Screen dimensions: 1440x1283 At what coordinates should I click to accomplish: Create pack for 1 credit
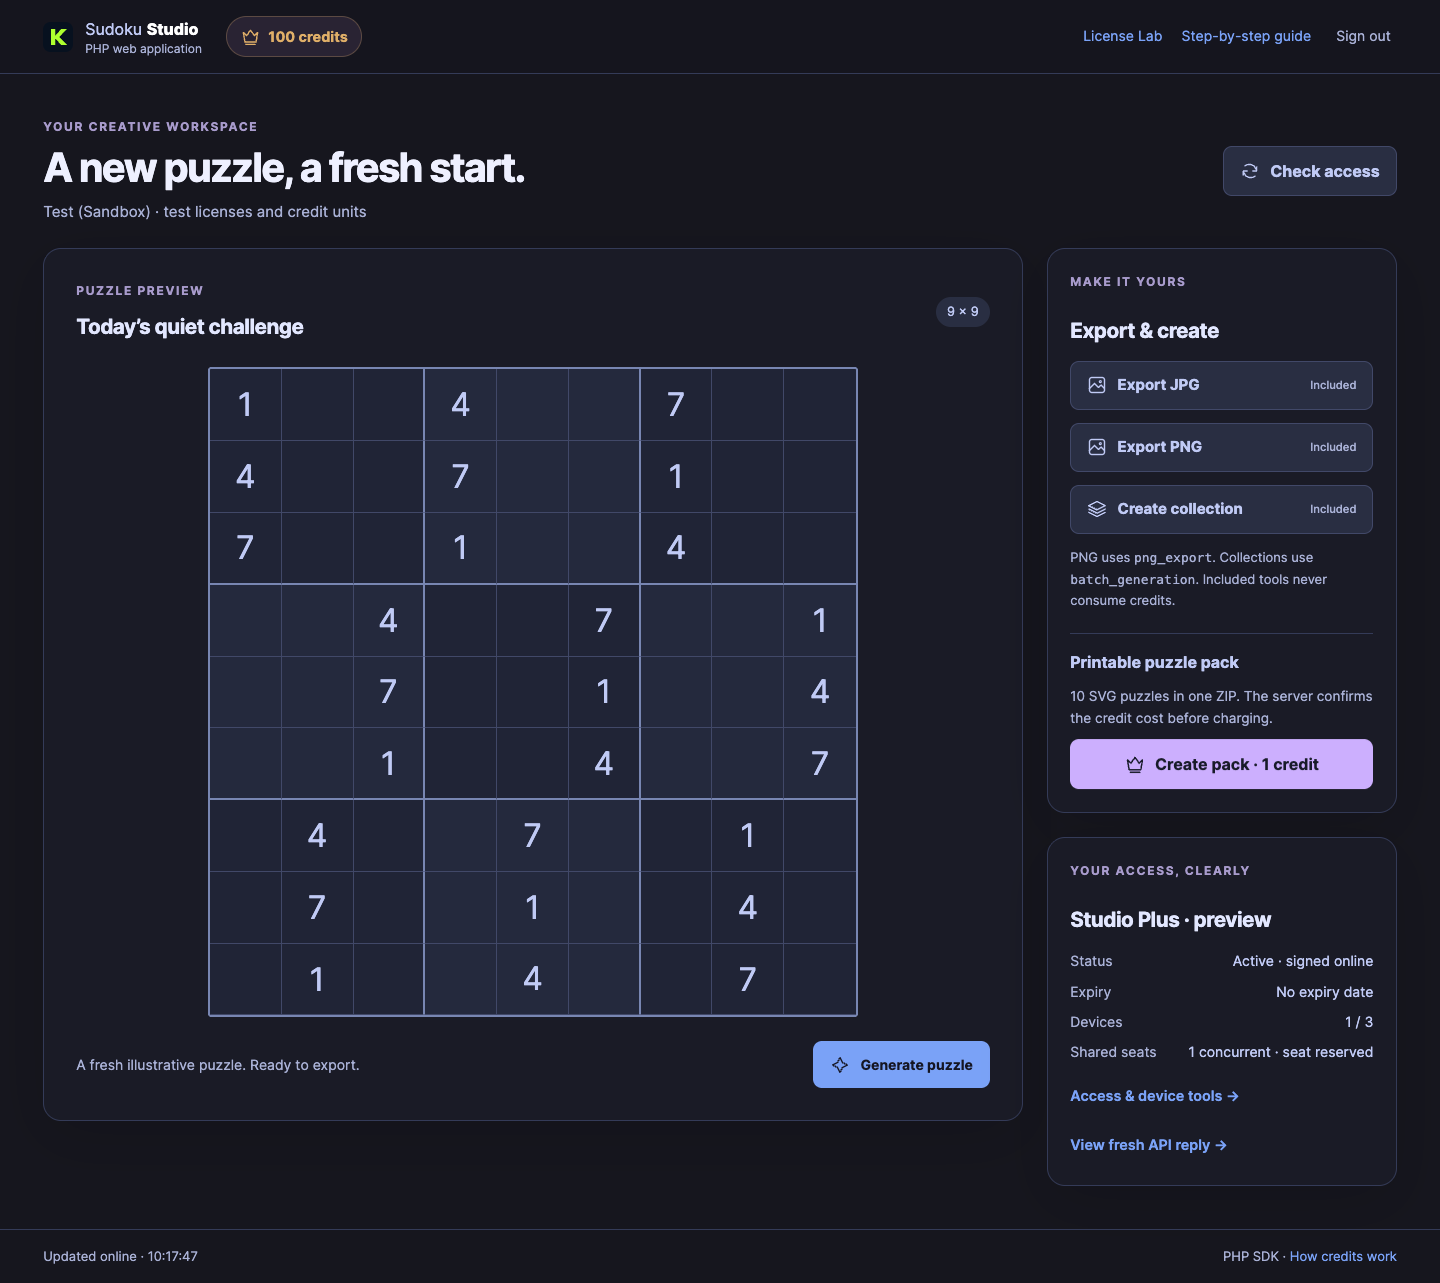(x=1221, y=764)
